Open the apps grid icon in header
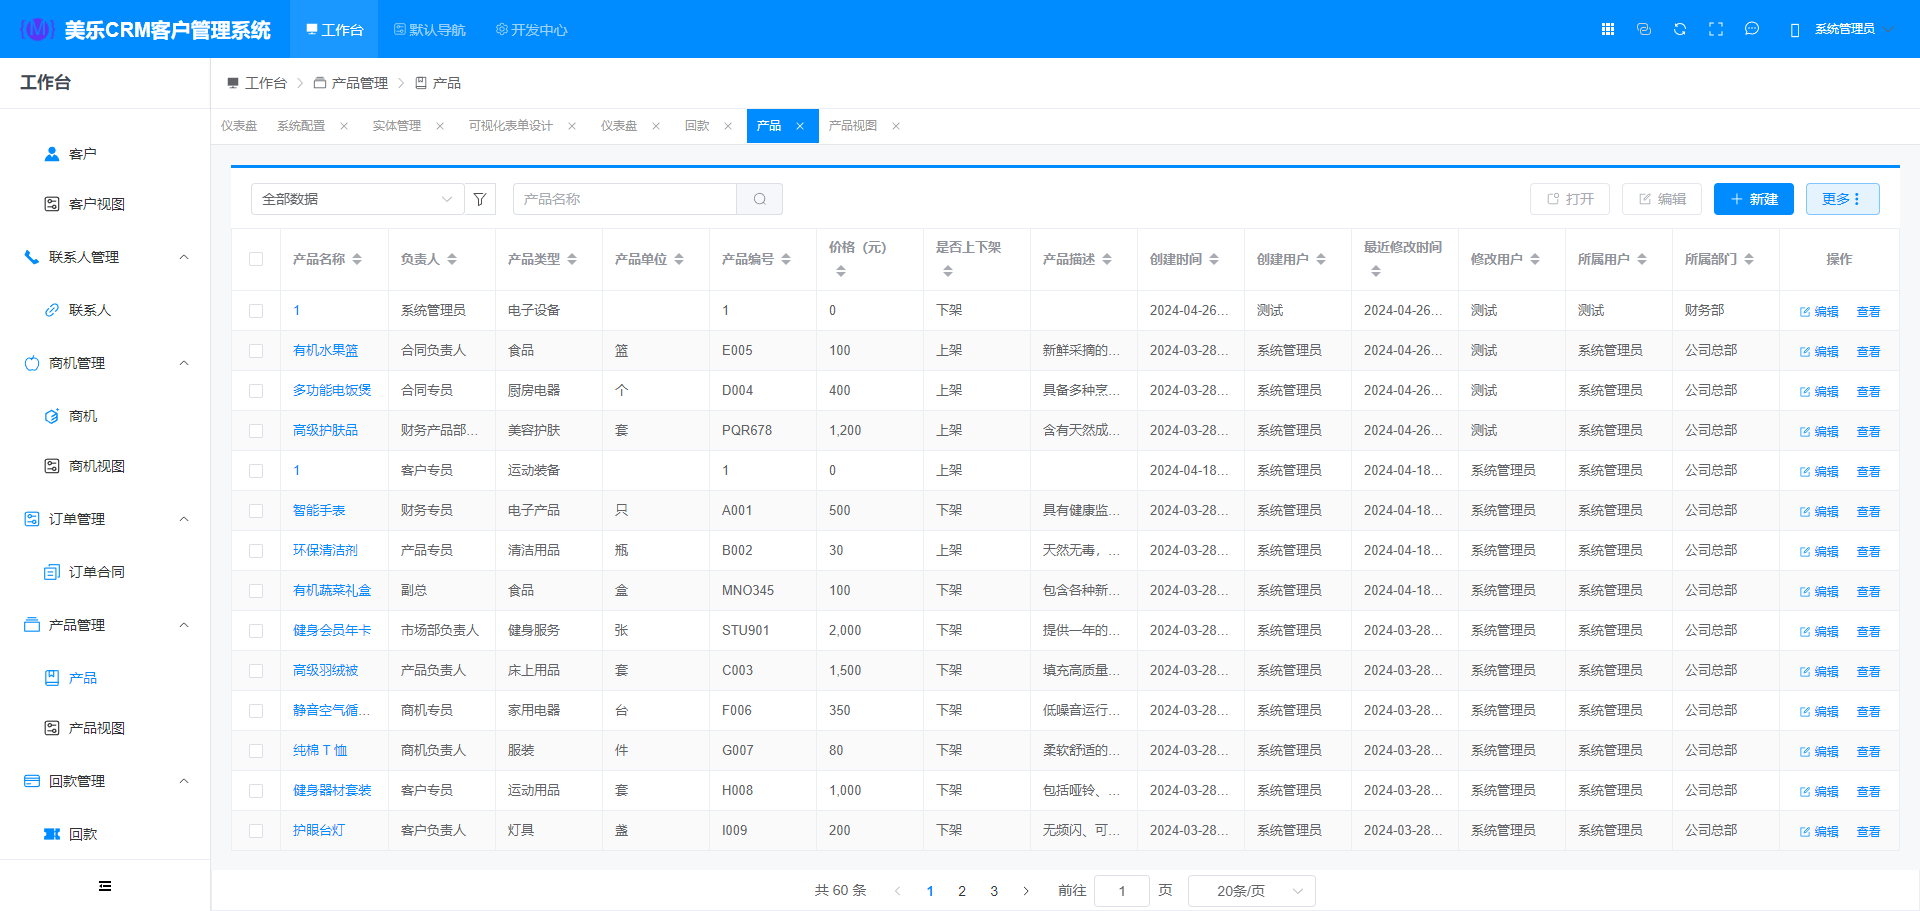Image resolution: width=1920 pixels, height=911 pixels. point(1608,29)
